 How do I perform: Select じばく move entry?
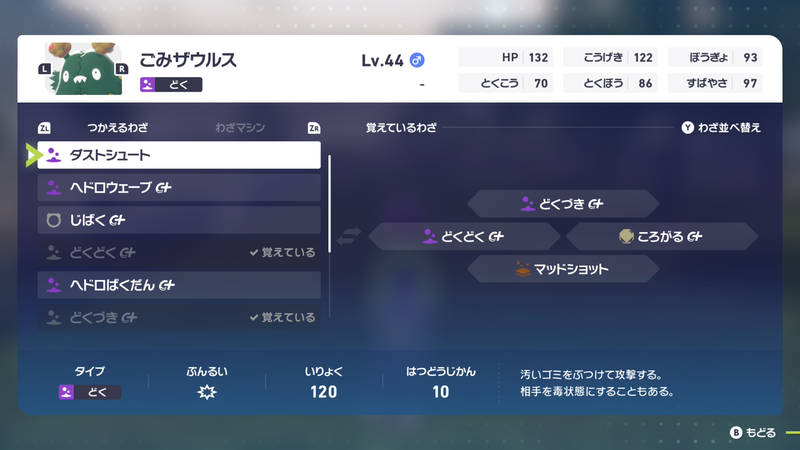pos(179,220)
